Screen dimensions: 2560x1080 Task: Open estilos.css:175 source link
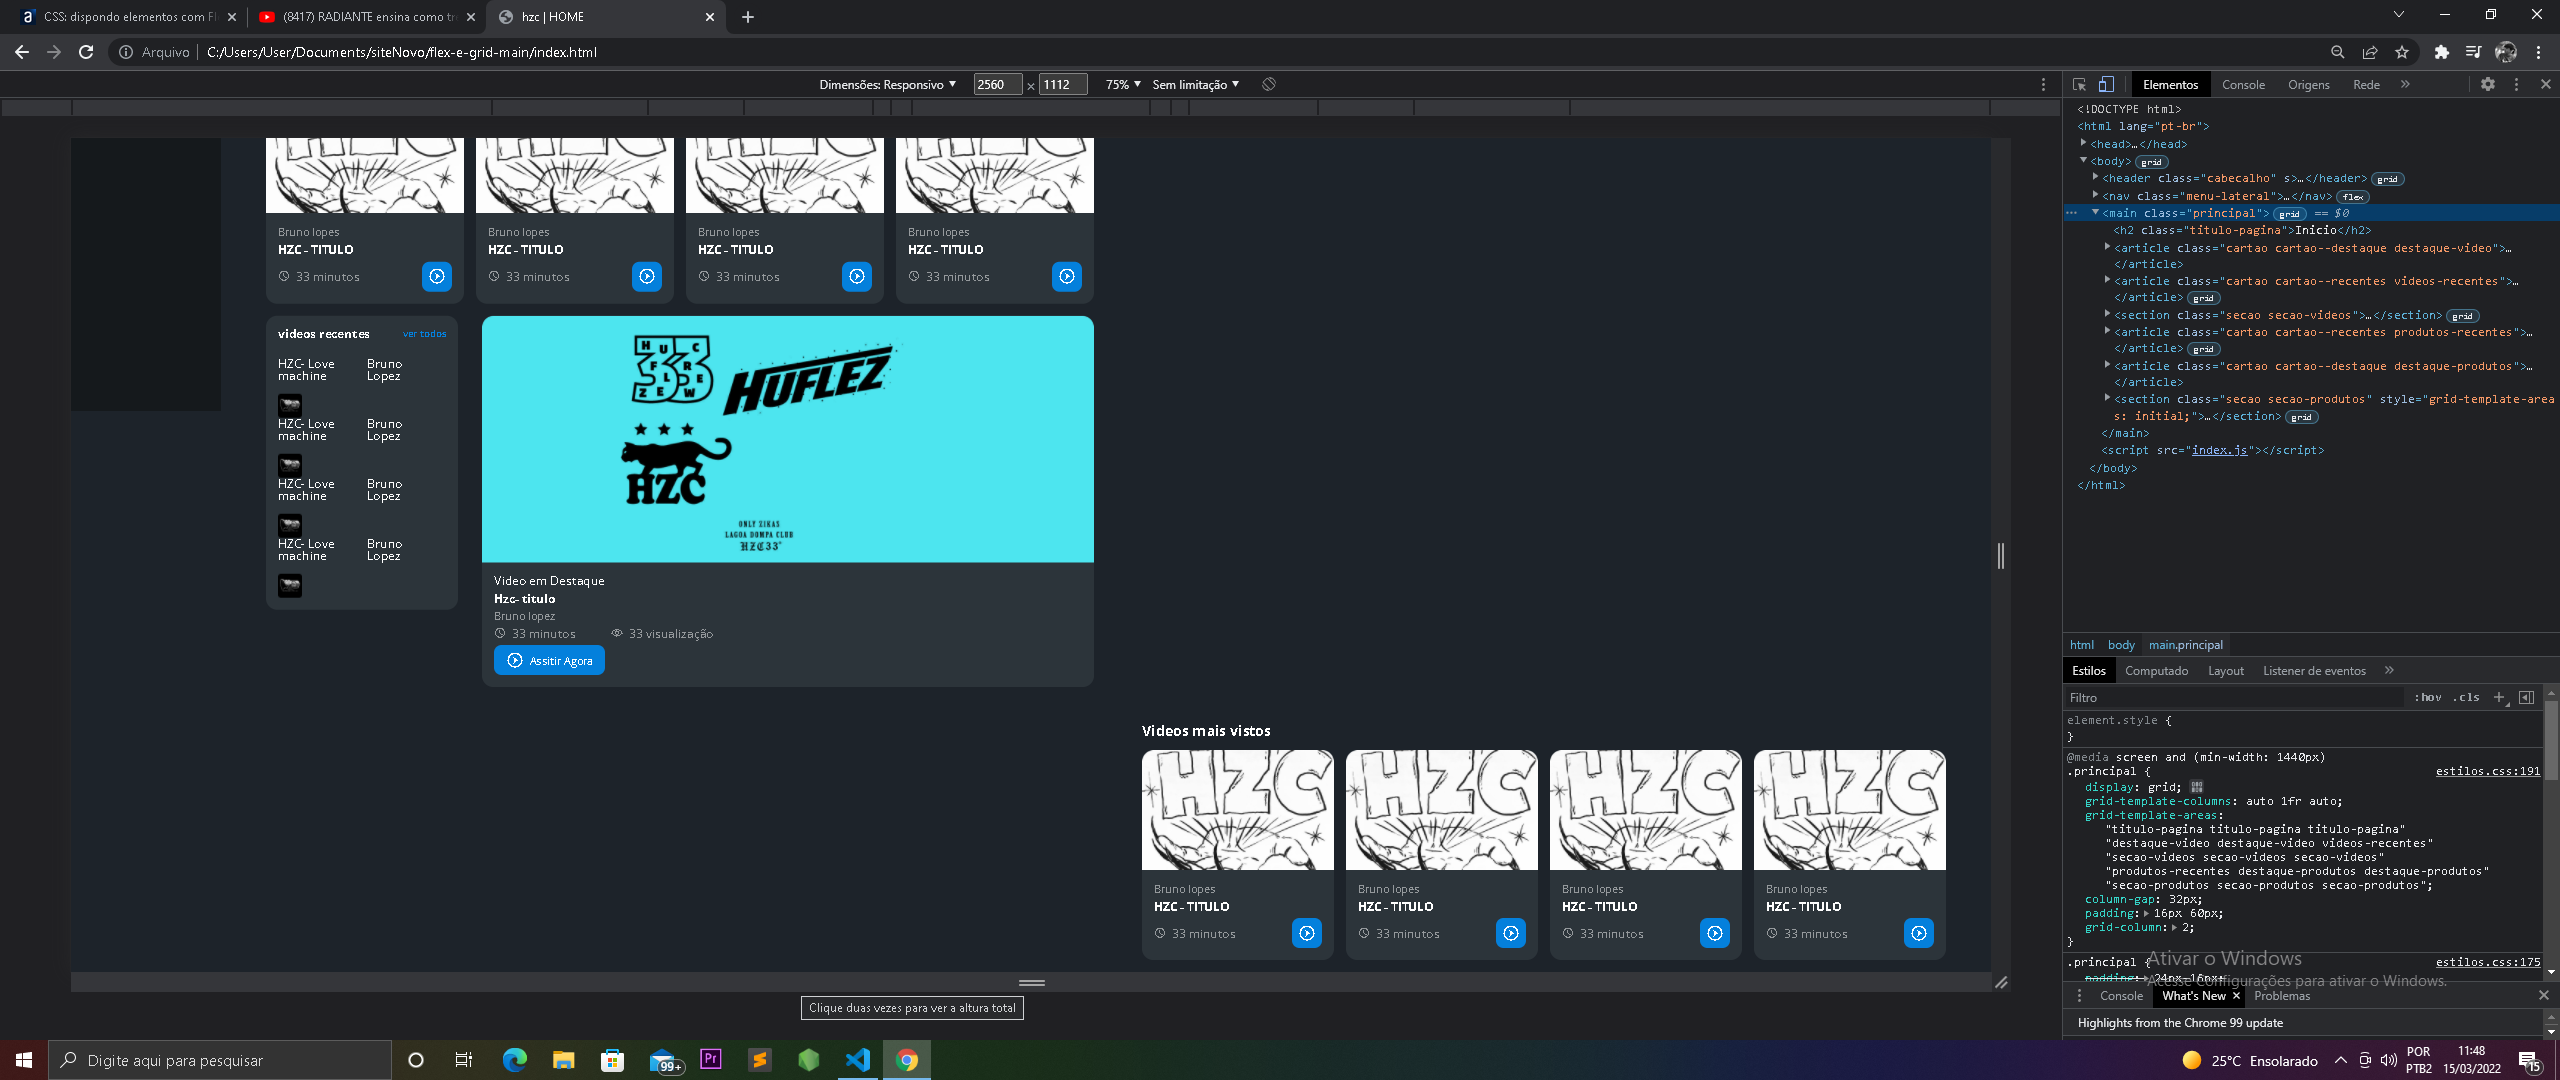point(2487,962)
